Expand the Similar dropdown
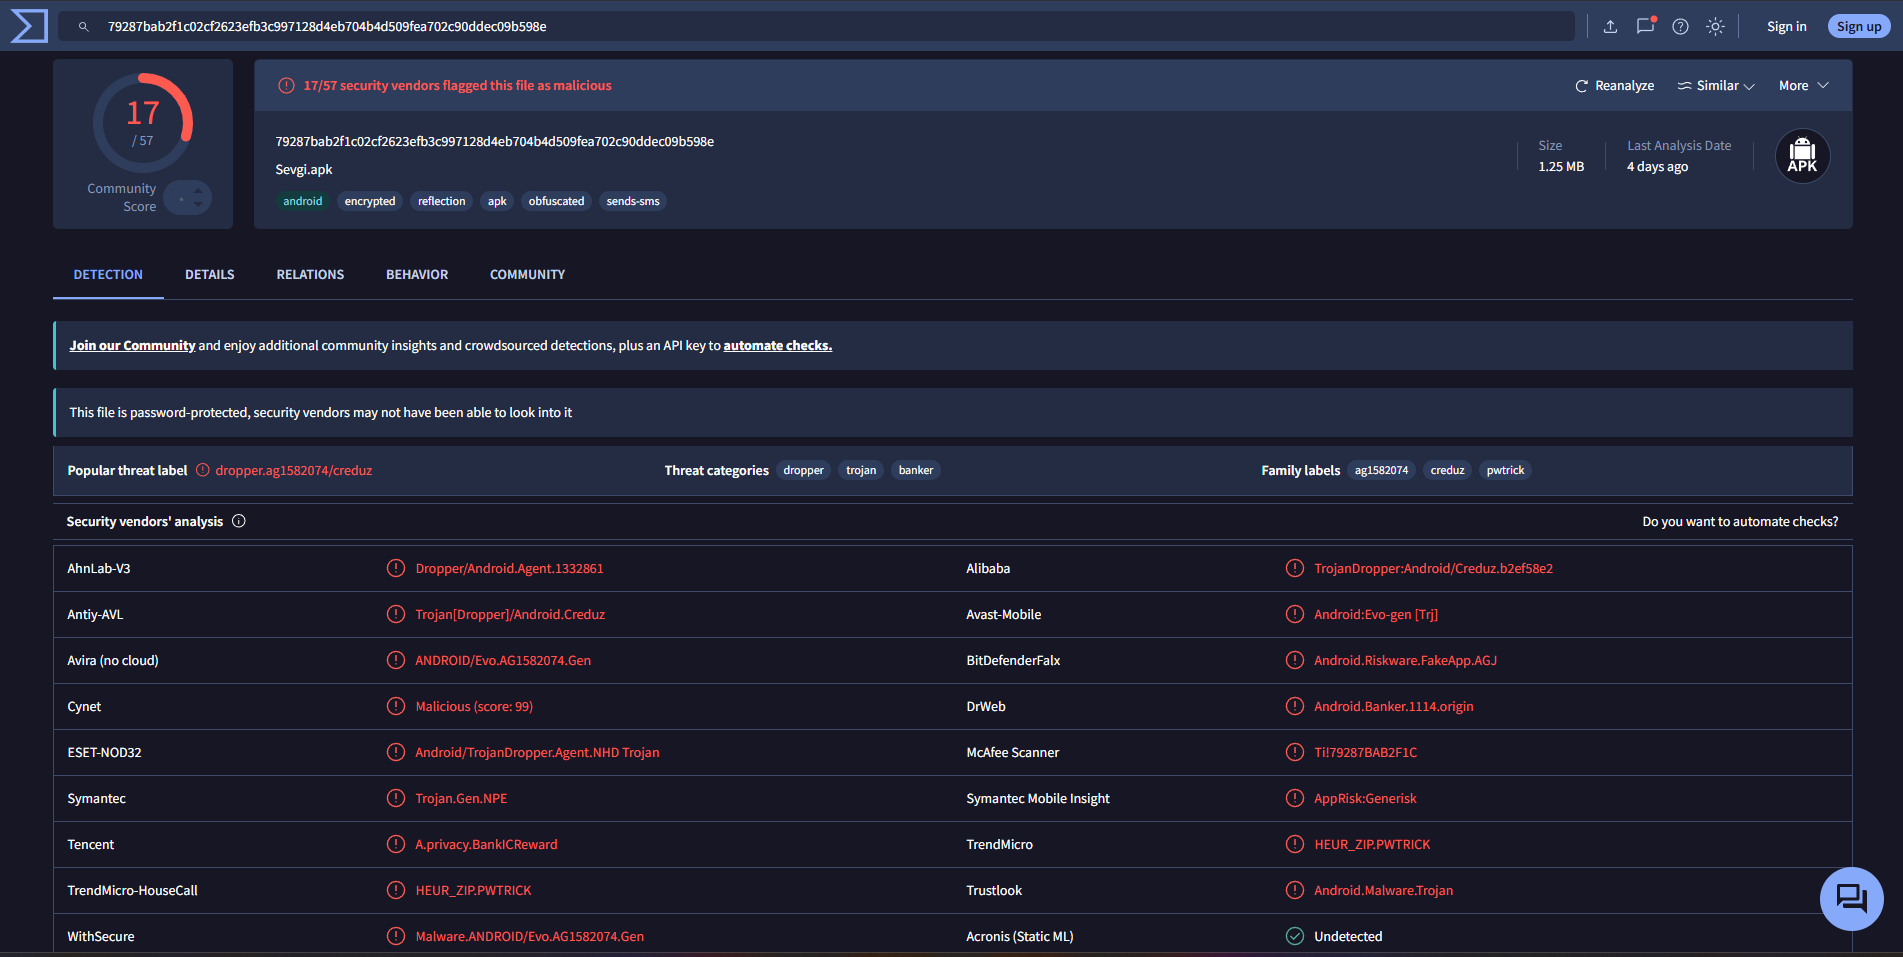 [1716, 86]
